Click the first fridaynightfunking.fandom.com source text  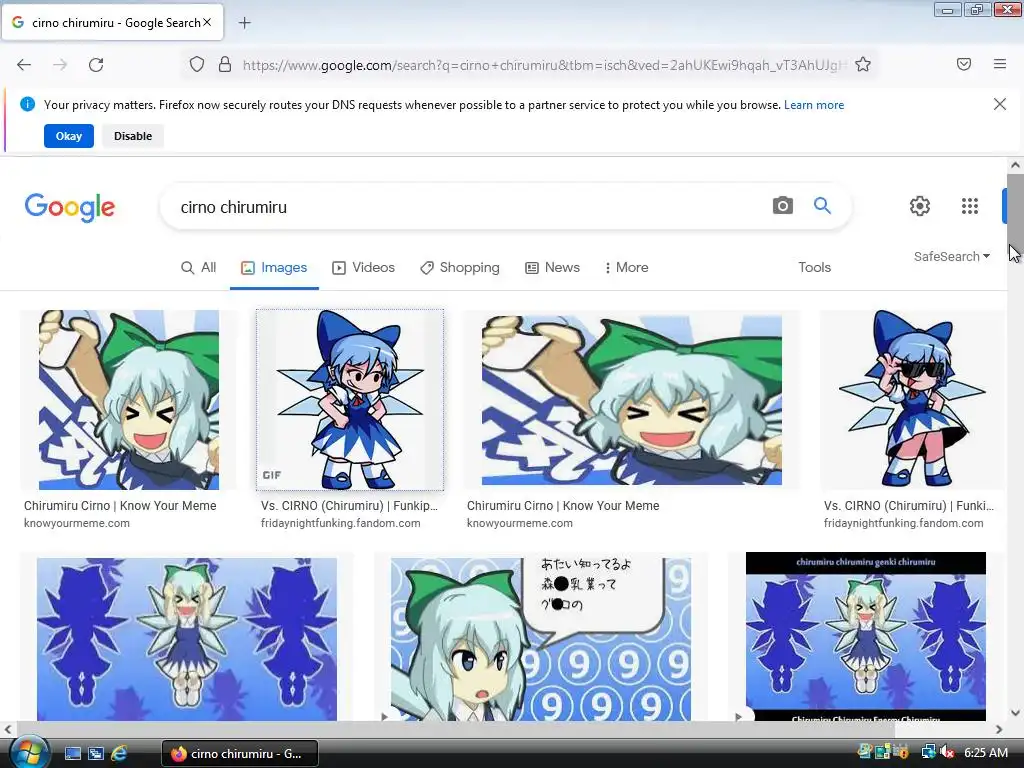340,523
